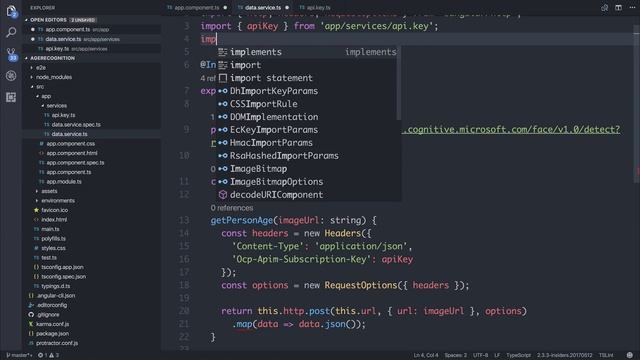
Task: Open the editor more actions ellipsis
Action: [x=632, y=7]
